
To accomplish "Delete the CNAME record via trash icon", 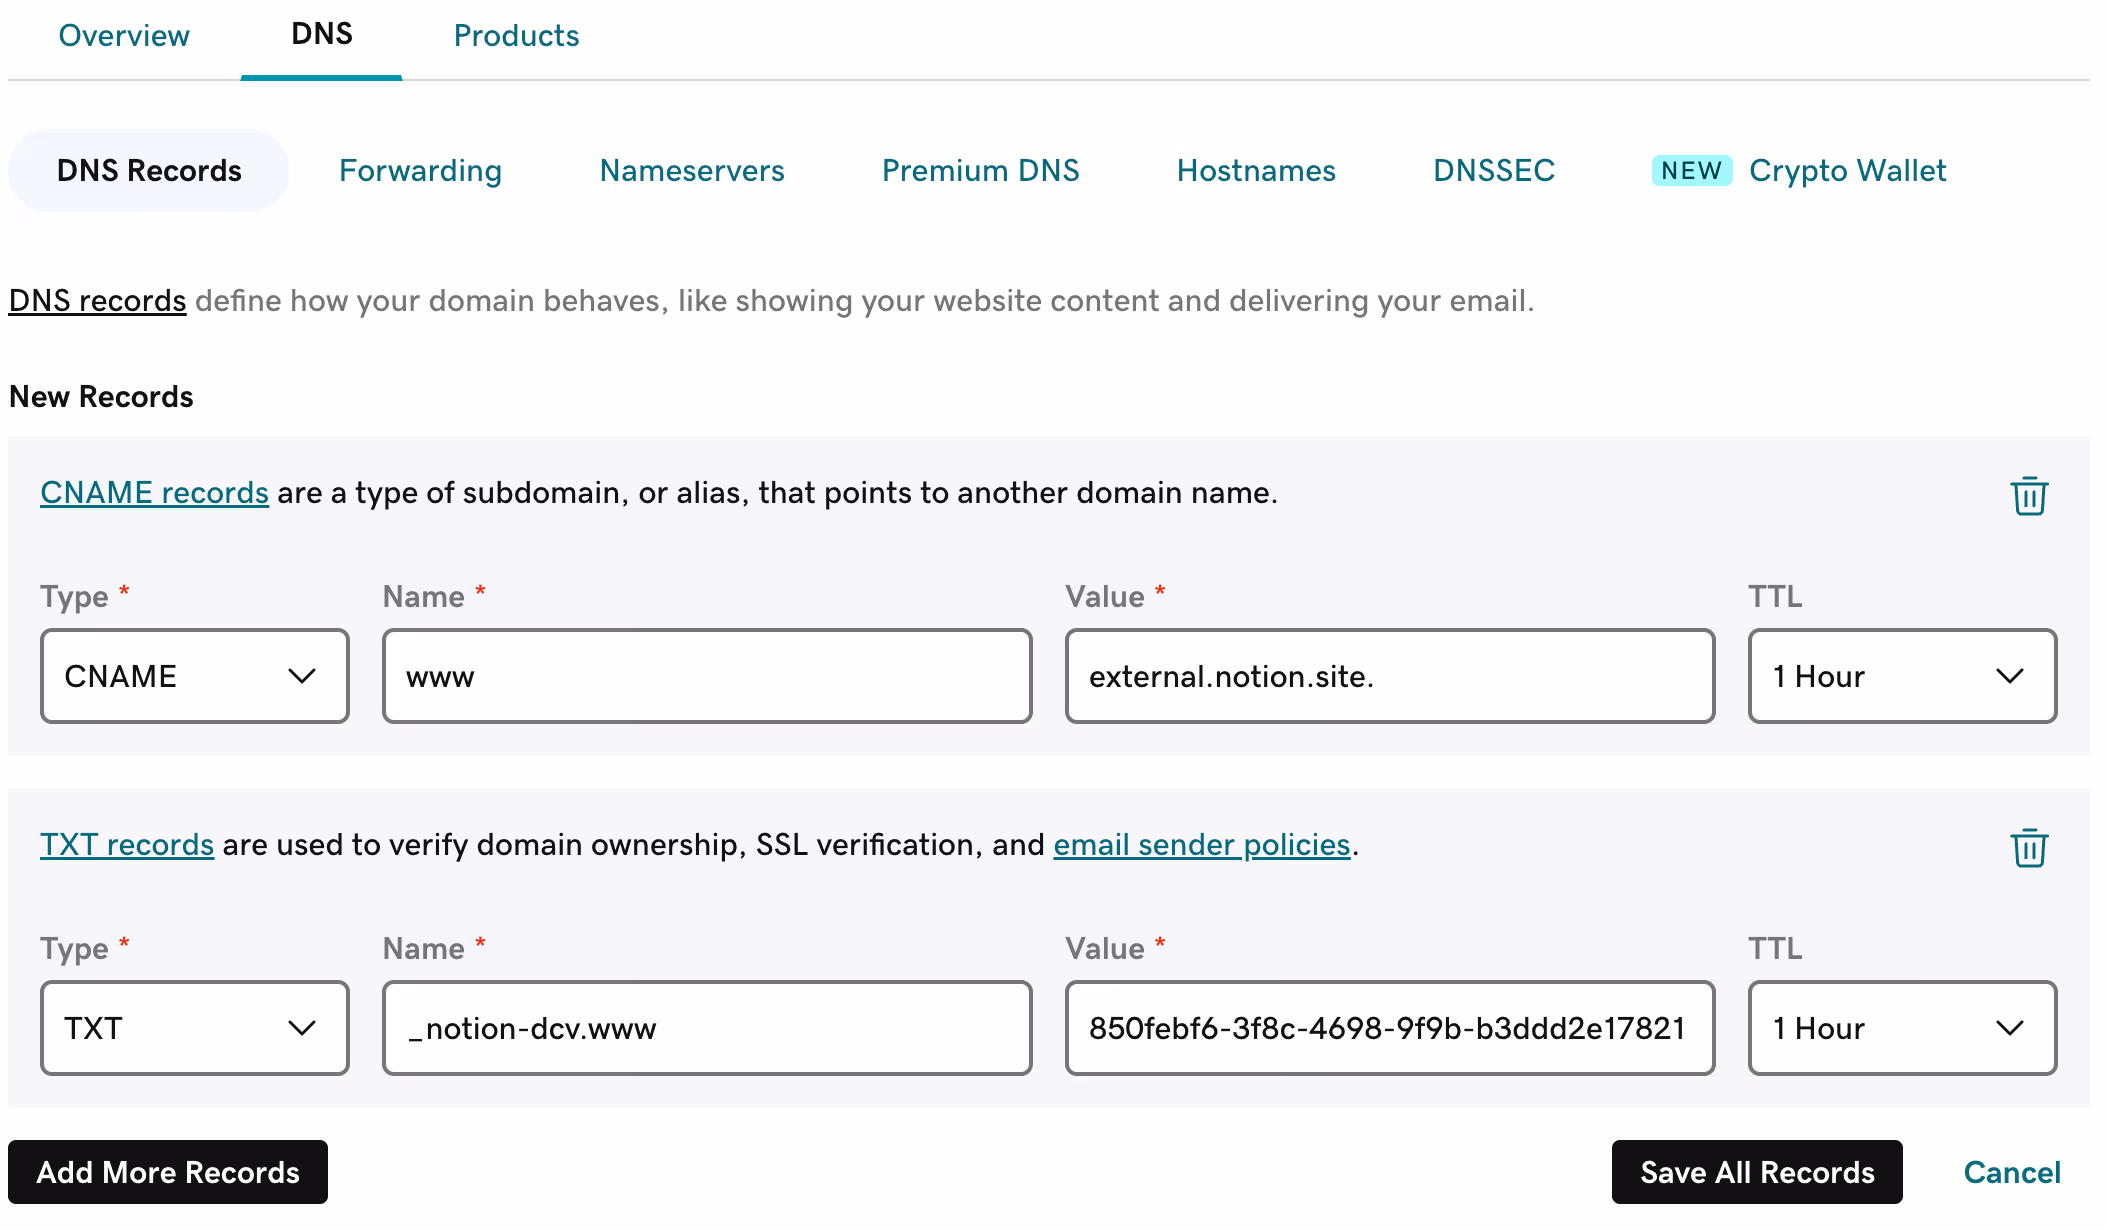I will 2028,496.
